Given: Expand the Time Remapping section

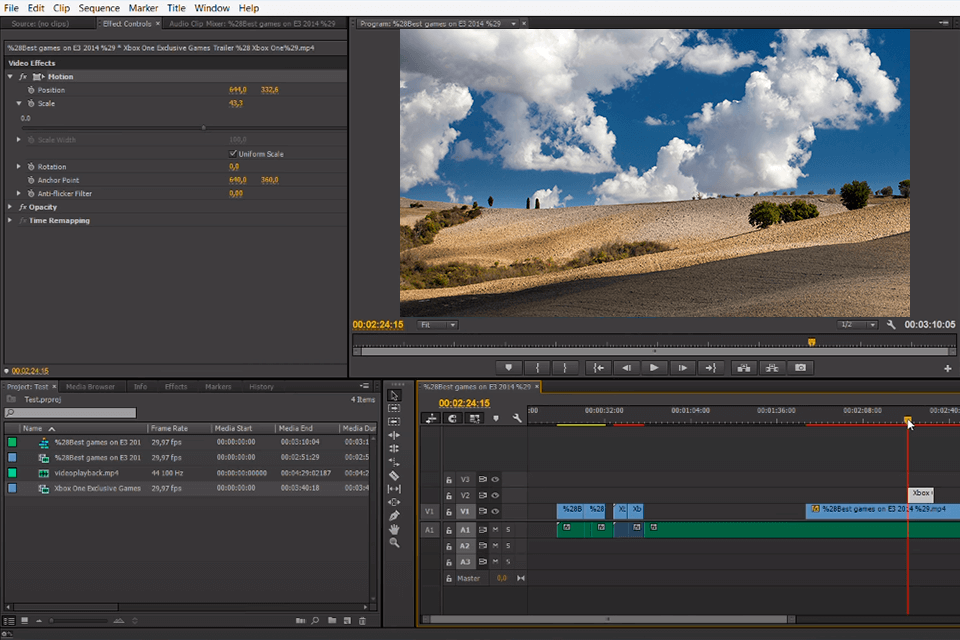Looking at the screenshot, I should point(10,220).
